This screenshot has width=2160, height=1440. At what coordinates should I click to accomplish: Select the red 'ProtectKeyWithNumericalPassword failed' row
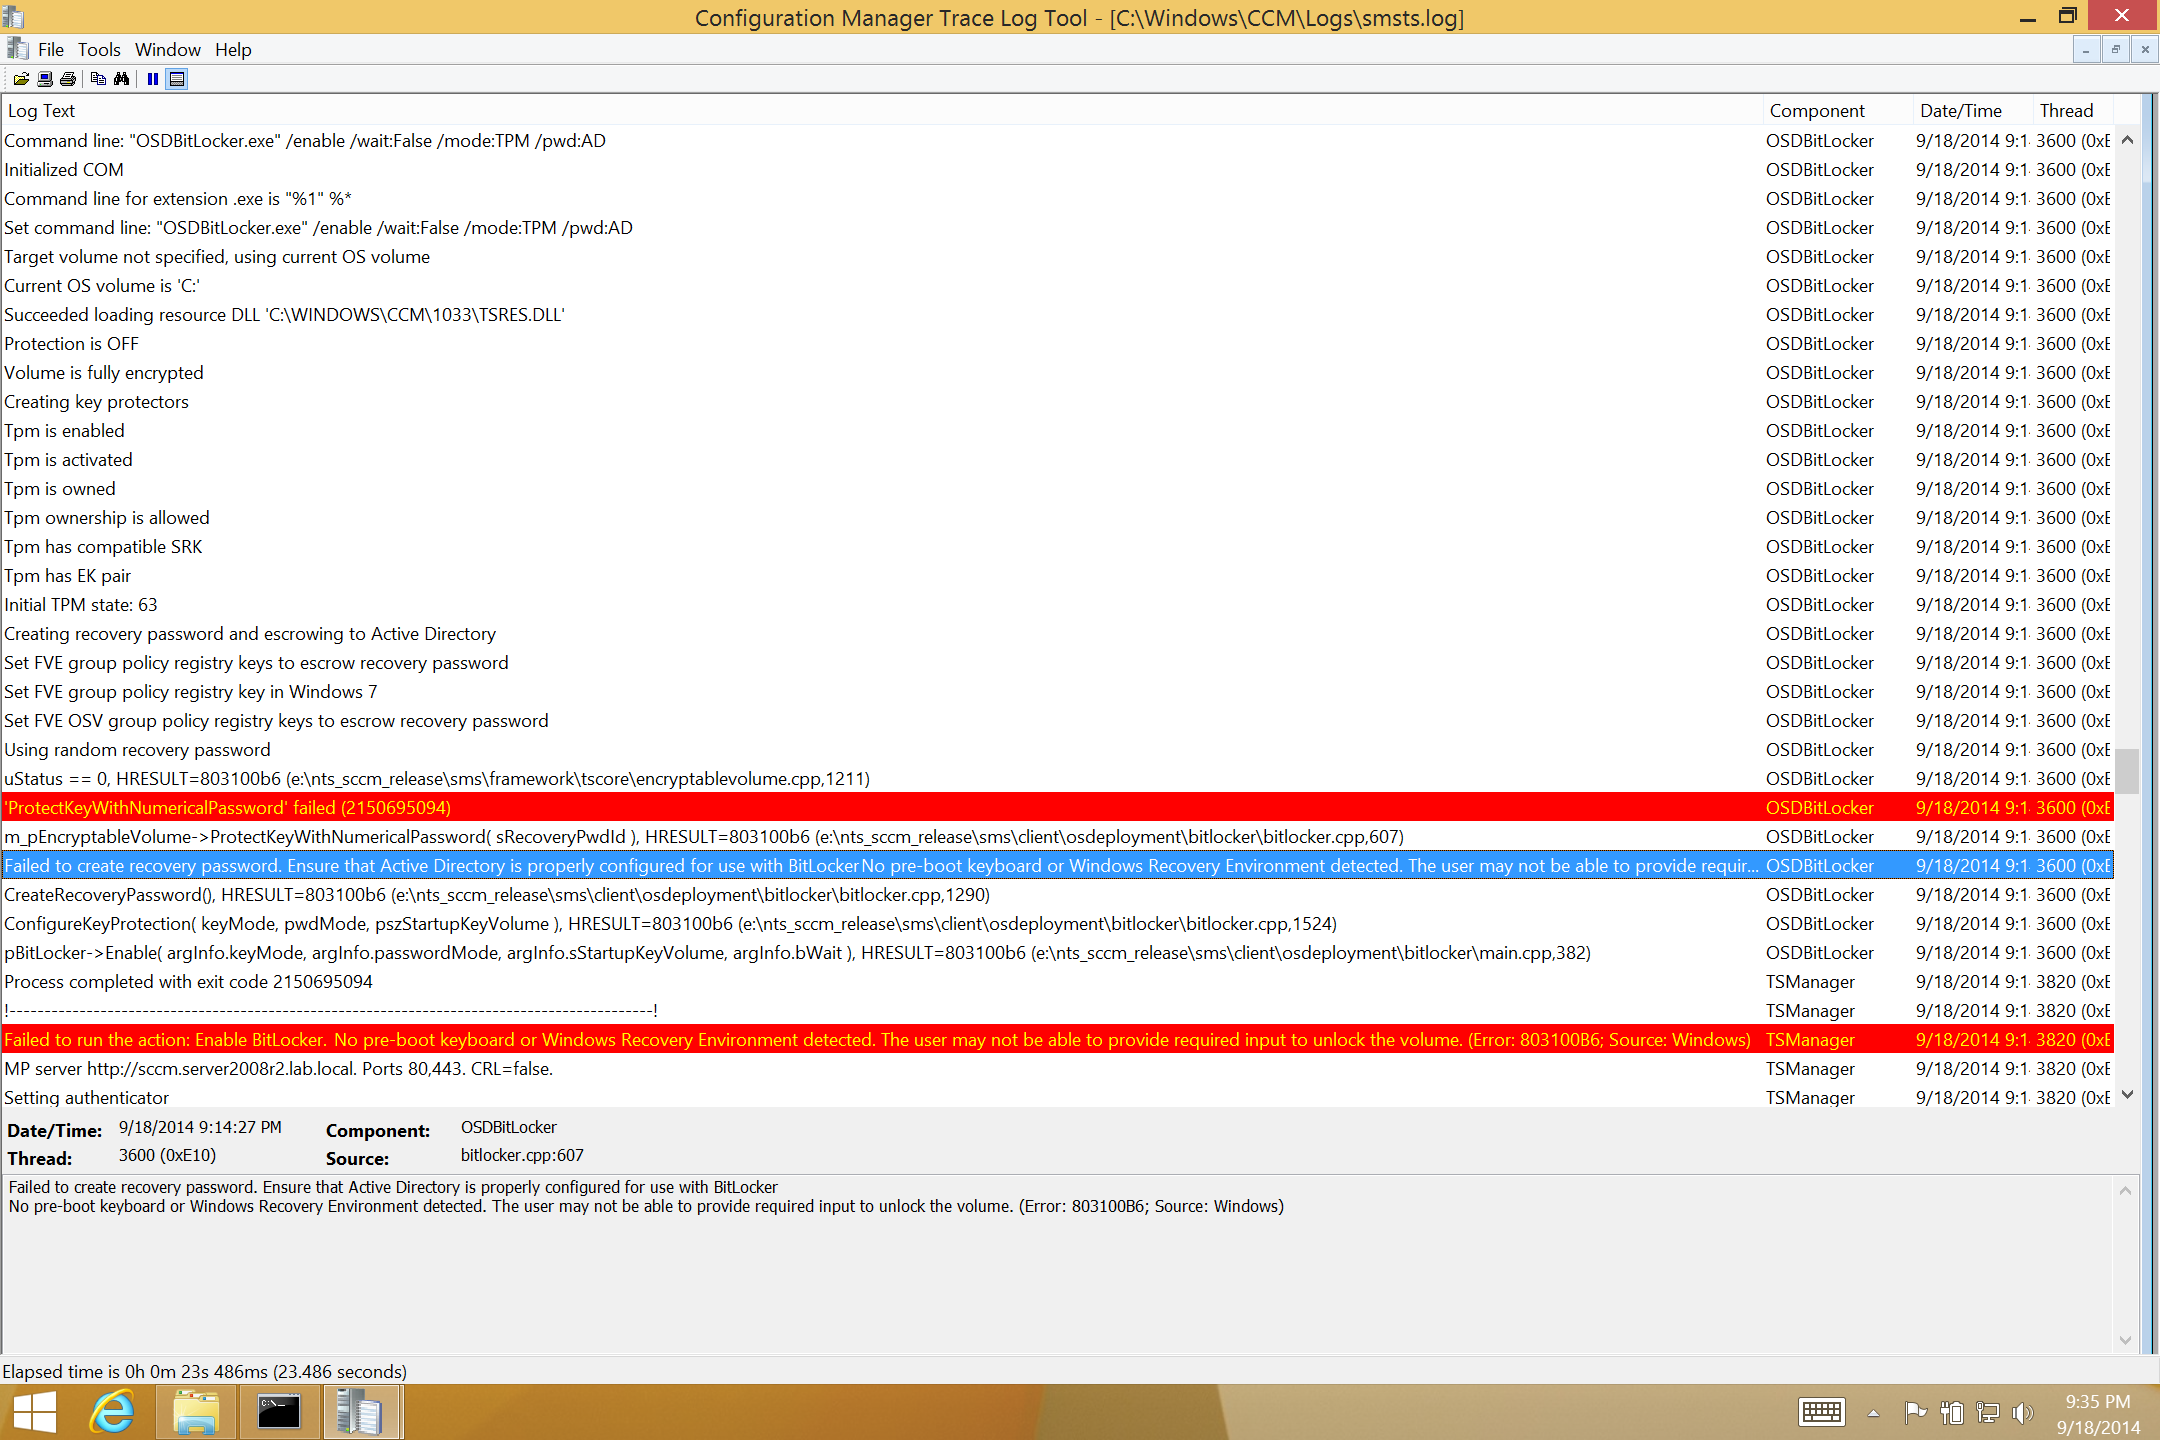(x=1057, y=807)
